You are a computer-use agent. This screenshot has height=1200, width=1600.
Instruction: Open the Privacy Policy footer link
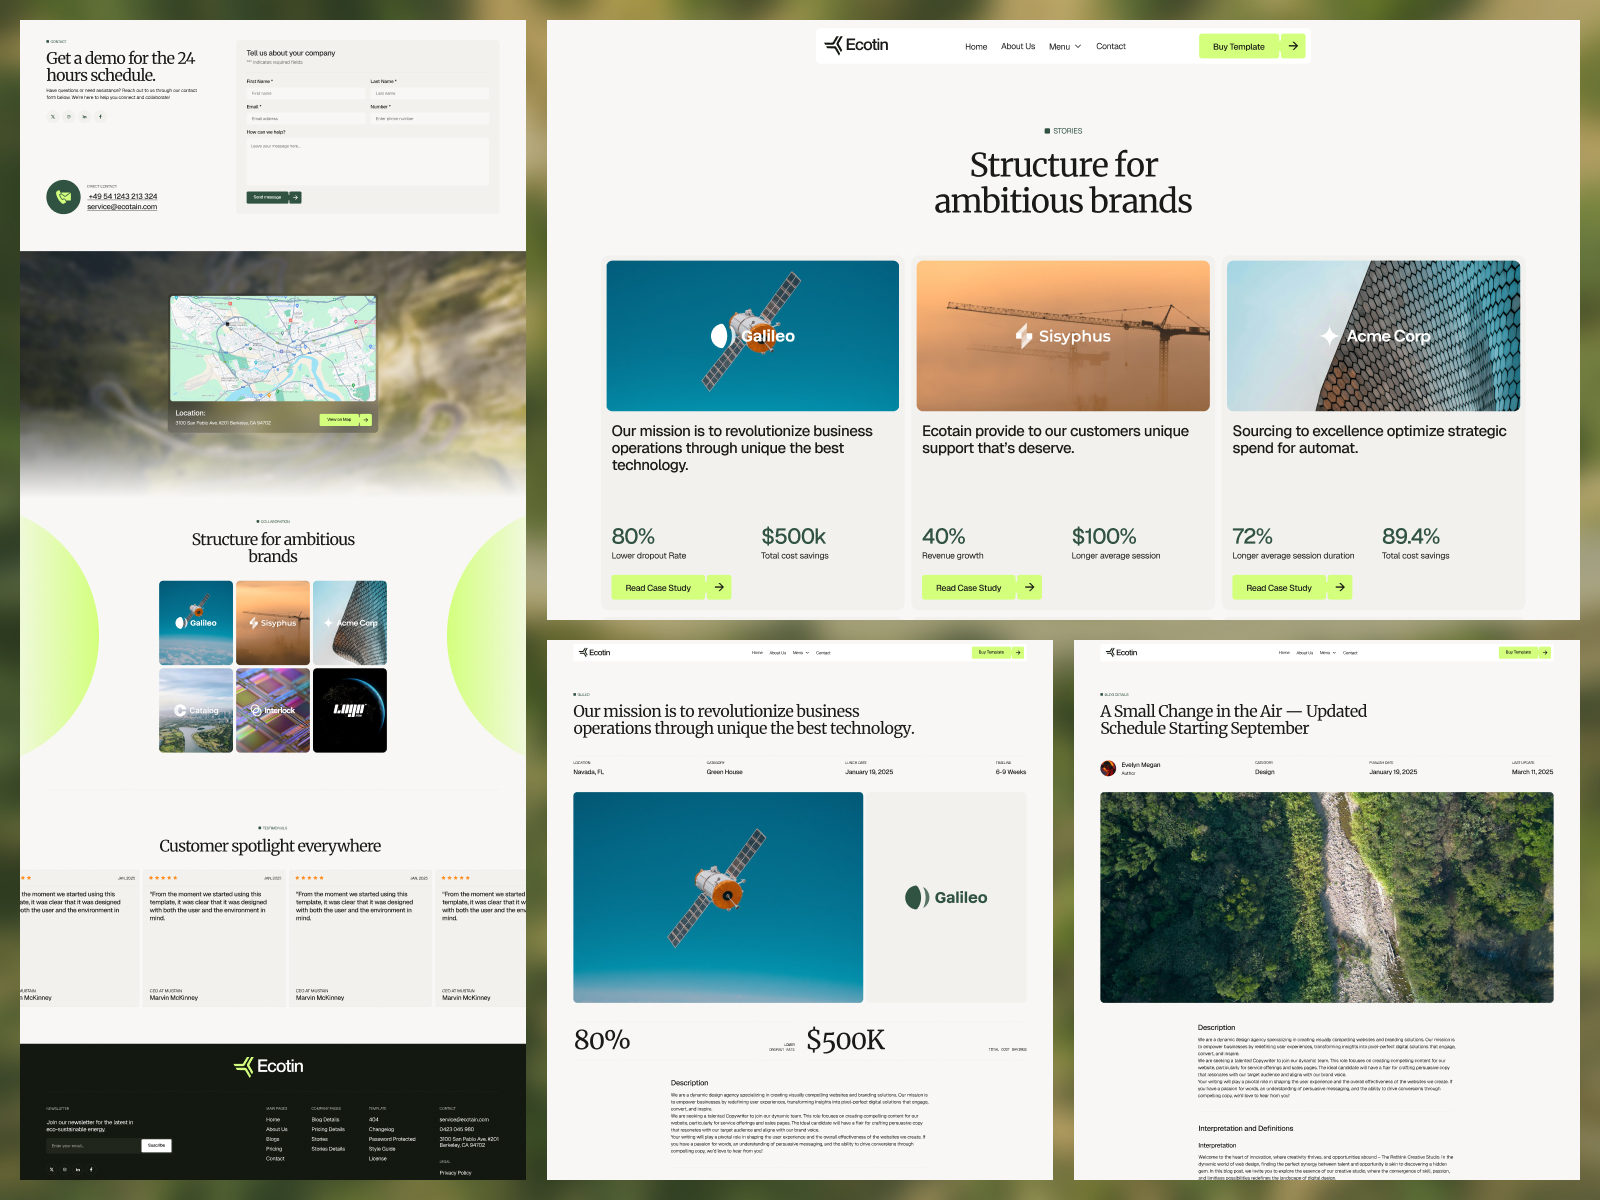coord(456,1173)
